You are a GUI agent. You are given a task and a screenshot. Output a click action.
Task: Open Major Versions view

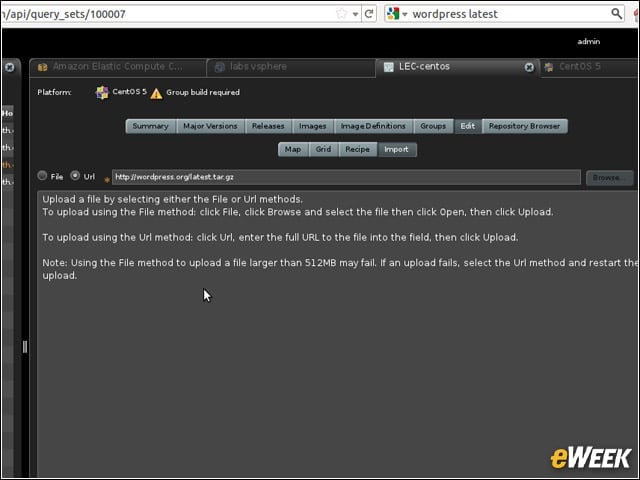[x=210, y=126]
